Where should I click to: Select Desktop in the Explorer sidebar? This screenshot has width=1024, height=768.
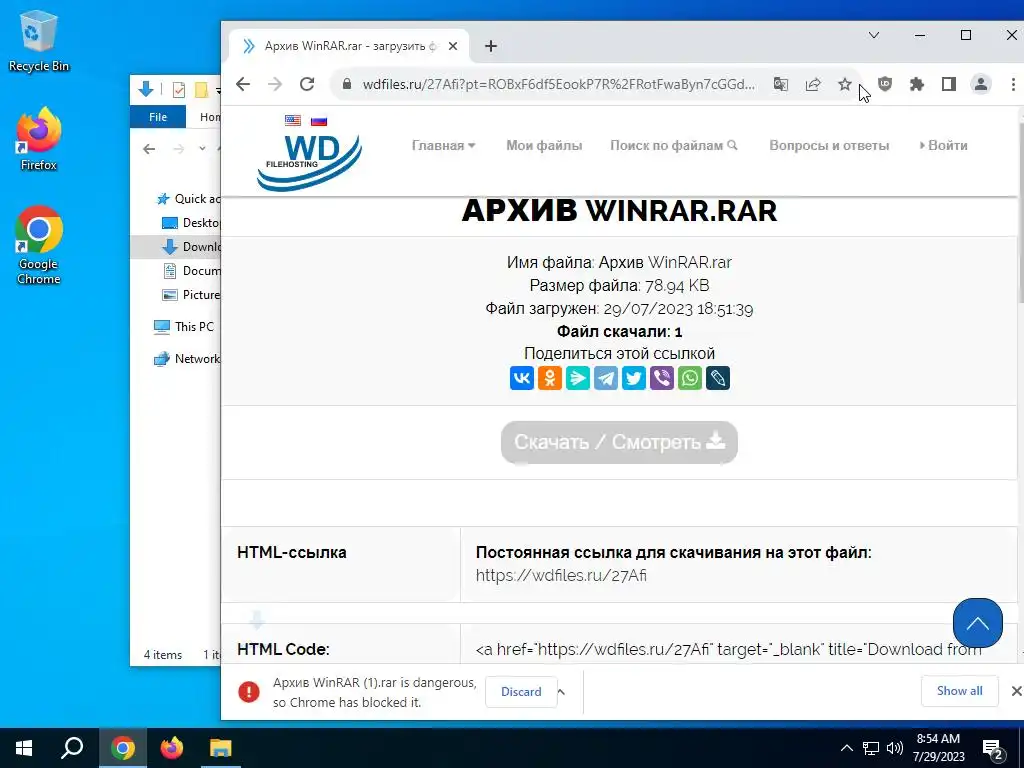[x=191, y=223]
